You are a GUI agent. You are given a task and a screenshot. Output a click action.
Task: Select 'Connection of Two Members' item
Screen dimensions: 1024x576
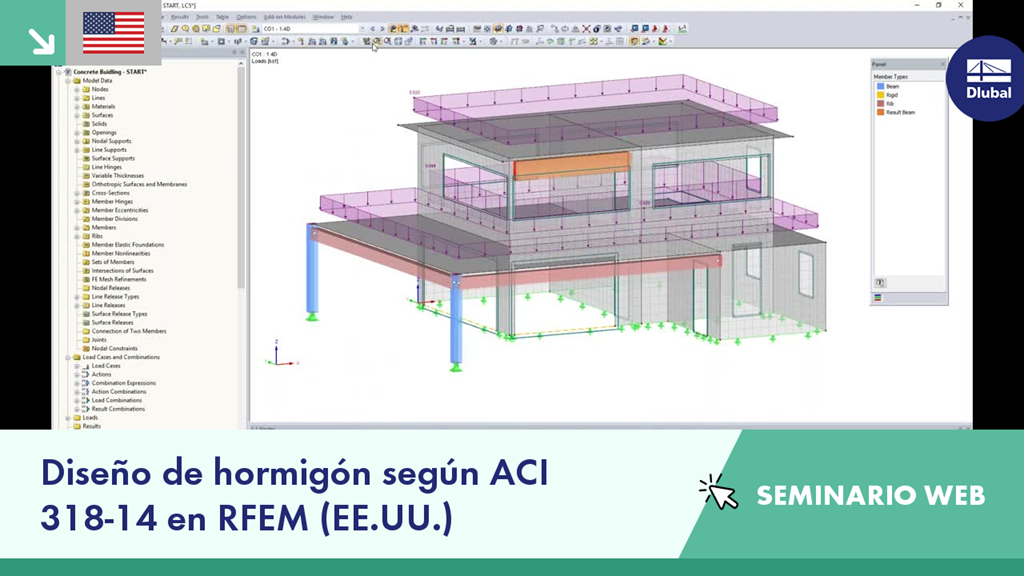pyautogui.click(x=129, y=331)
